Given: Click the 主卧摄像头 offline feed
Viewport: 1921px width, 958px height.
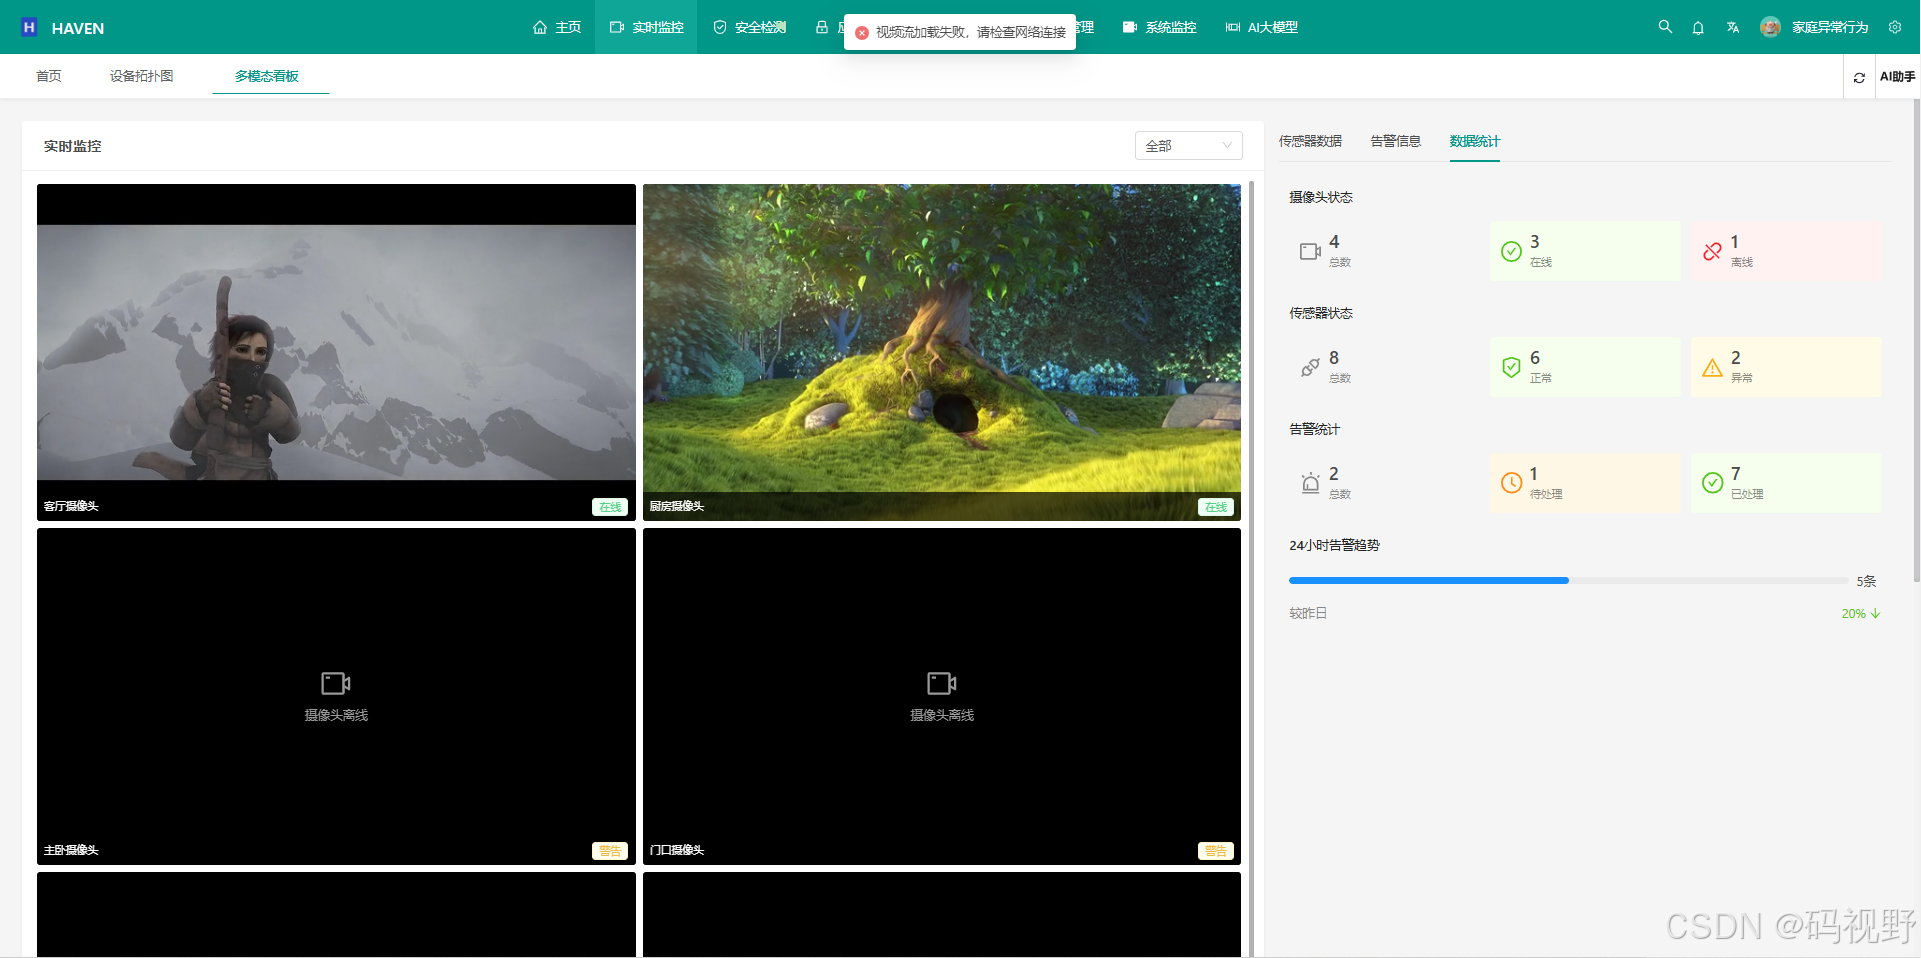Looking at the screenshot, I should click(x=336, y=696).
